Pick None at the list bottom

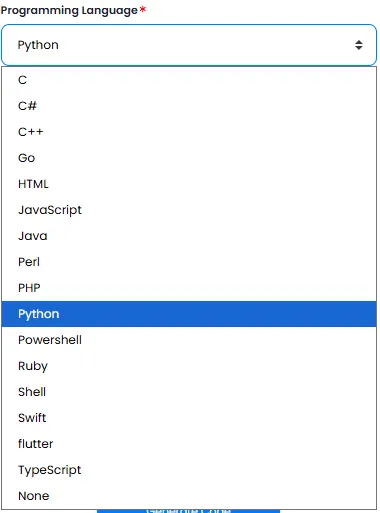point(189,496)
